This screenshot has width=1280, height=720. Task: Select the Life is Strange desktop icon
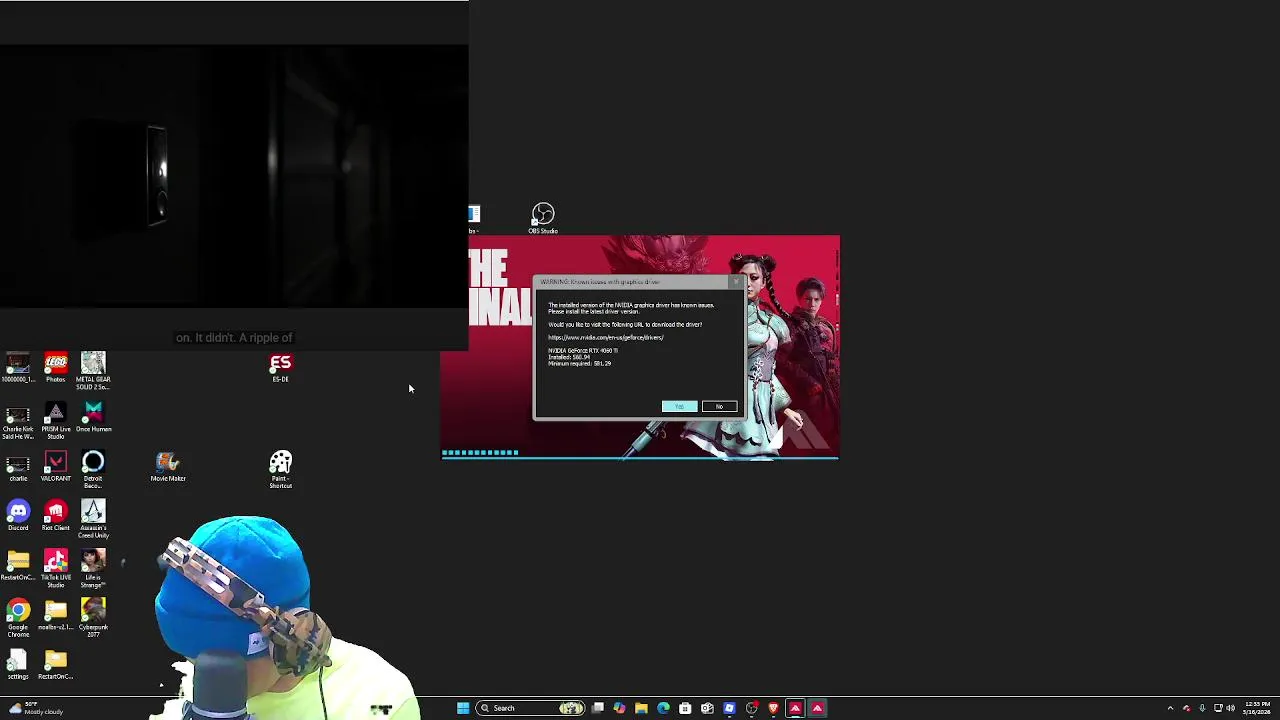click(93, 569)
